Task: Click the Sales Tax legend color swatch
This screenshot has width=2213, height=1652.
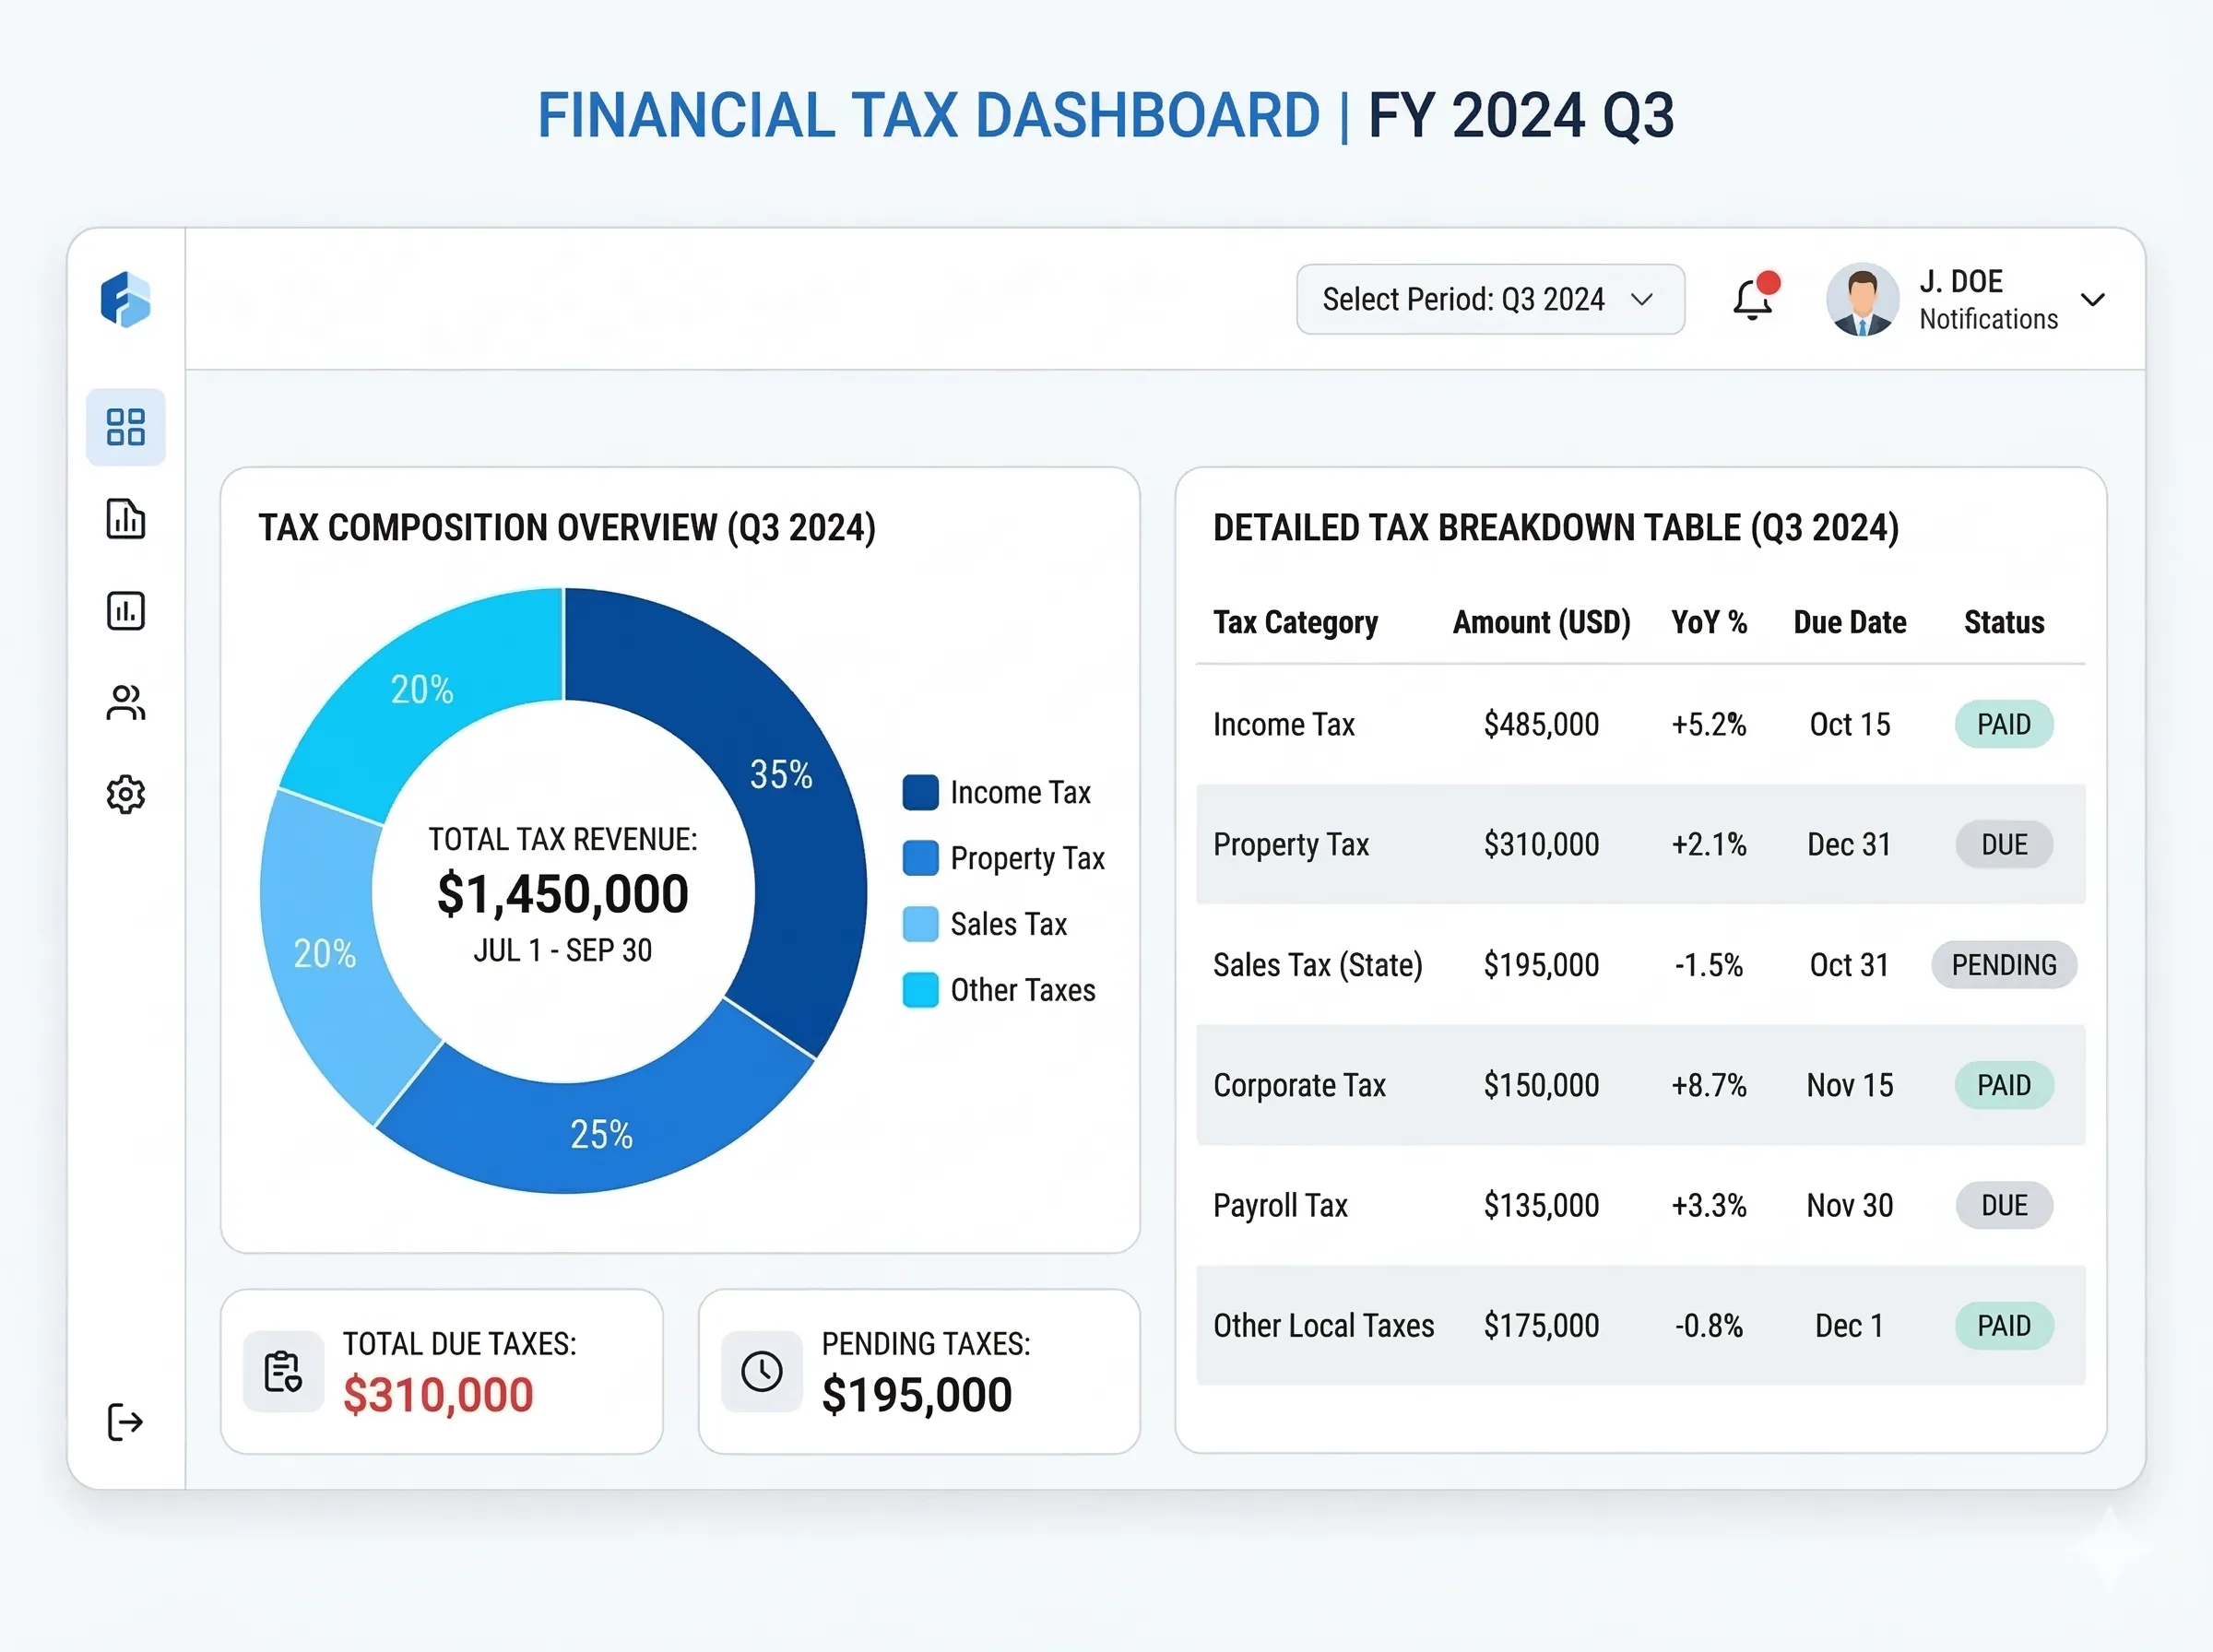Action: [x=920, y=924]
